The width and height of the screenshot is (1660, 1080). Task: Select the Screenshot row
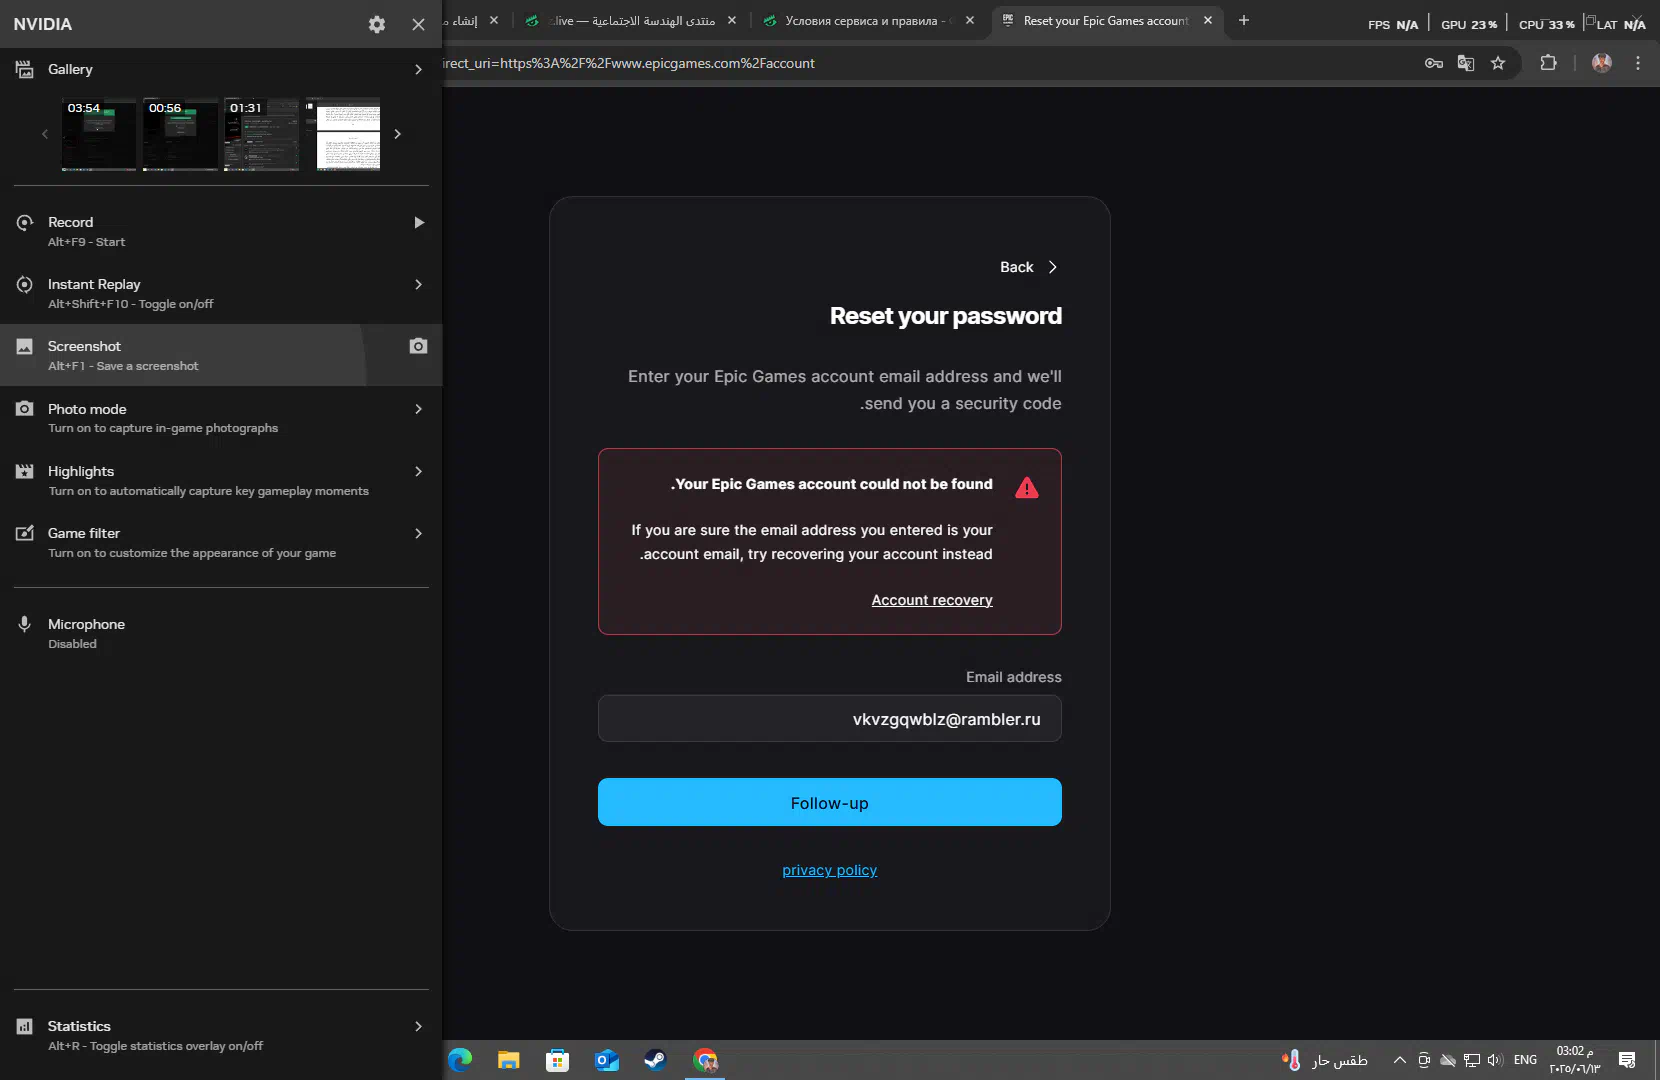pos(221,355)
